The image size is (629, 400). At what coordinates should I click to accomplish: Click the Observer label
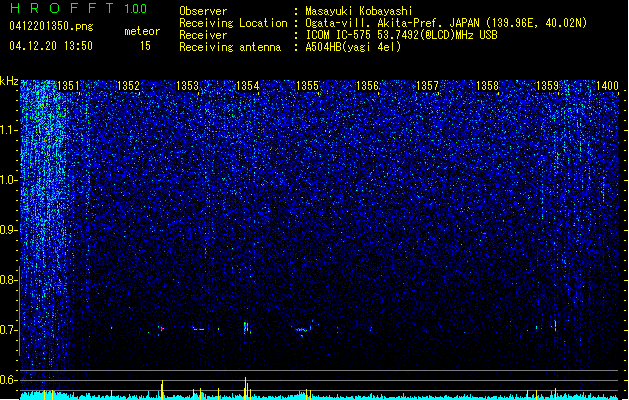click(x=203, y=11)
